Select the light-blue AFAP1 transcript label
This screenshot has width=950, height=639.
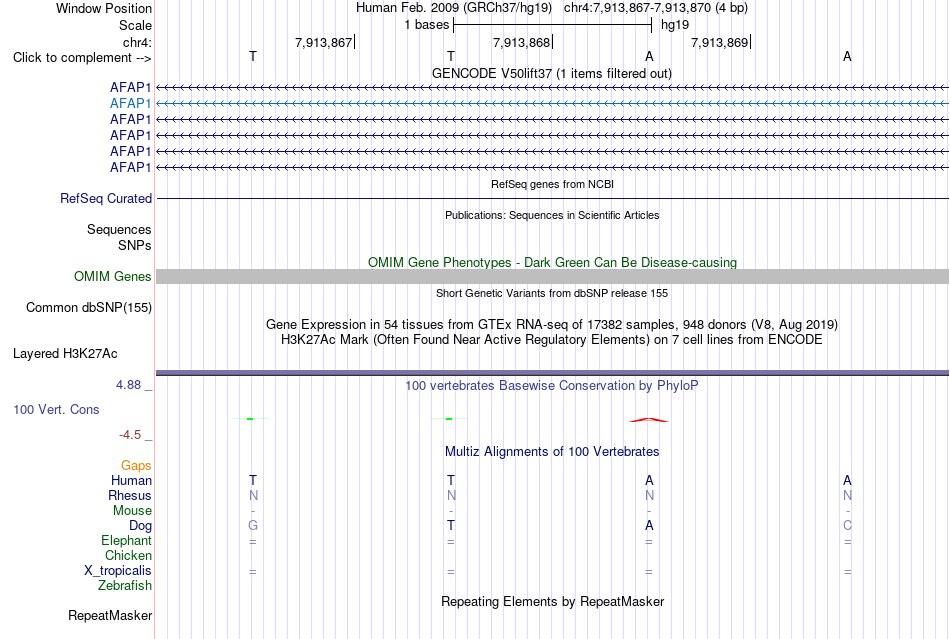[130, 104]
